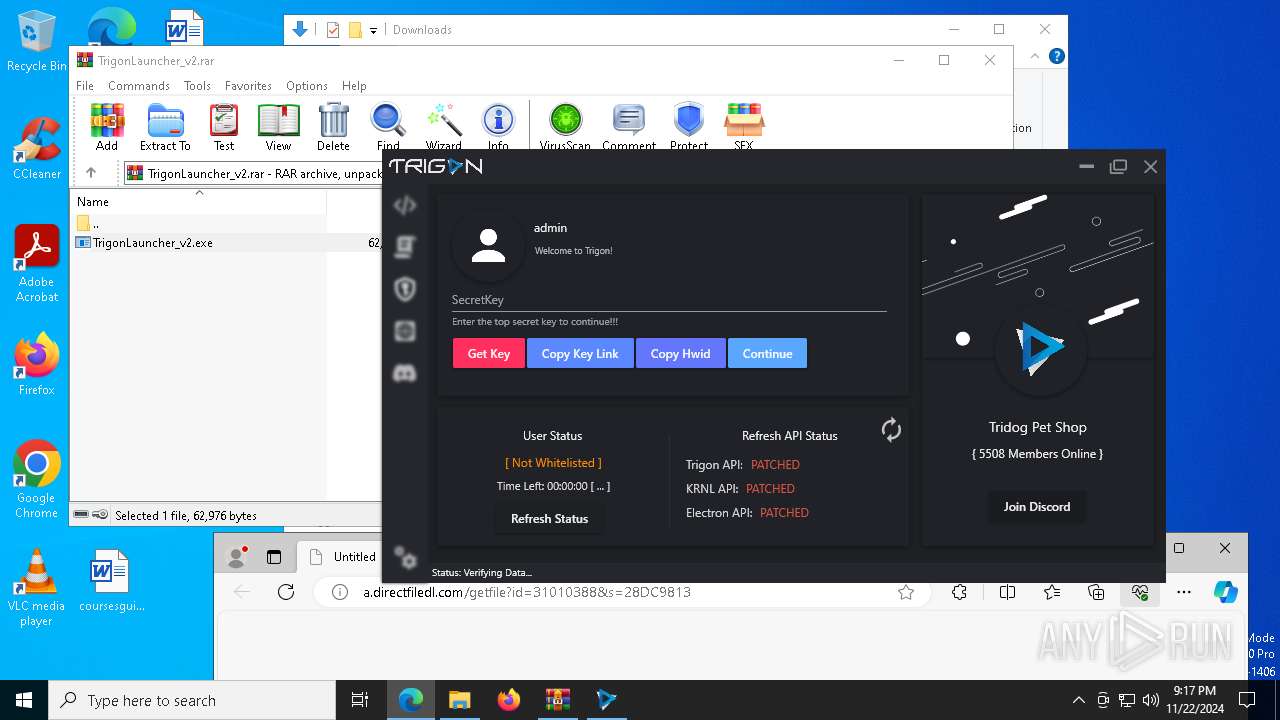1280x720 pixels.
Task: Click the Windows Start button
Action: [24, 700]
